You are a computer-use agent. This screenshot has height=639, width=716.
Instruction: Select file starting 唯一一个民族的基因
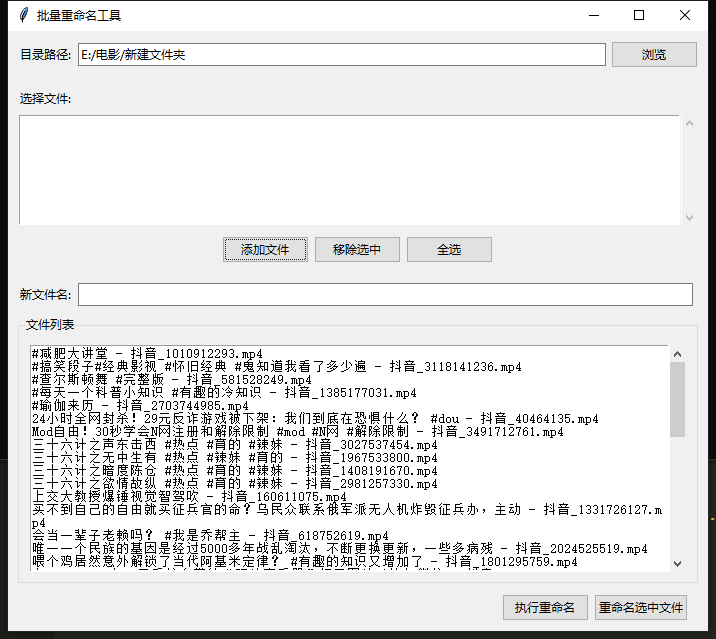pos(340,549)
